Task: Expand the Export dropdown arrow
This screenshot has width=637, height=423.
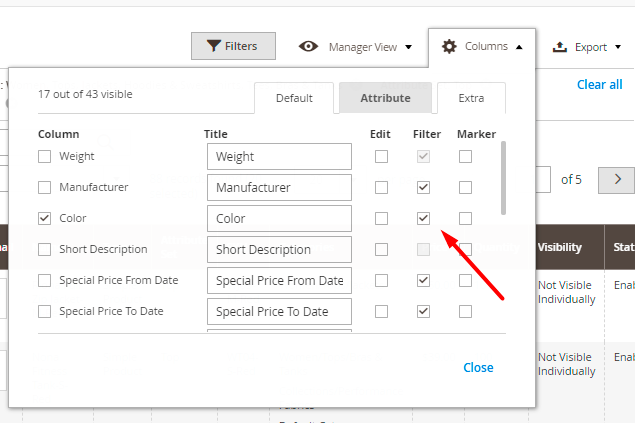Action: point(618,47)
